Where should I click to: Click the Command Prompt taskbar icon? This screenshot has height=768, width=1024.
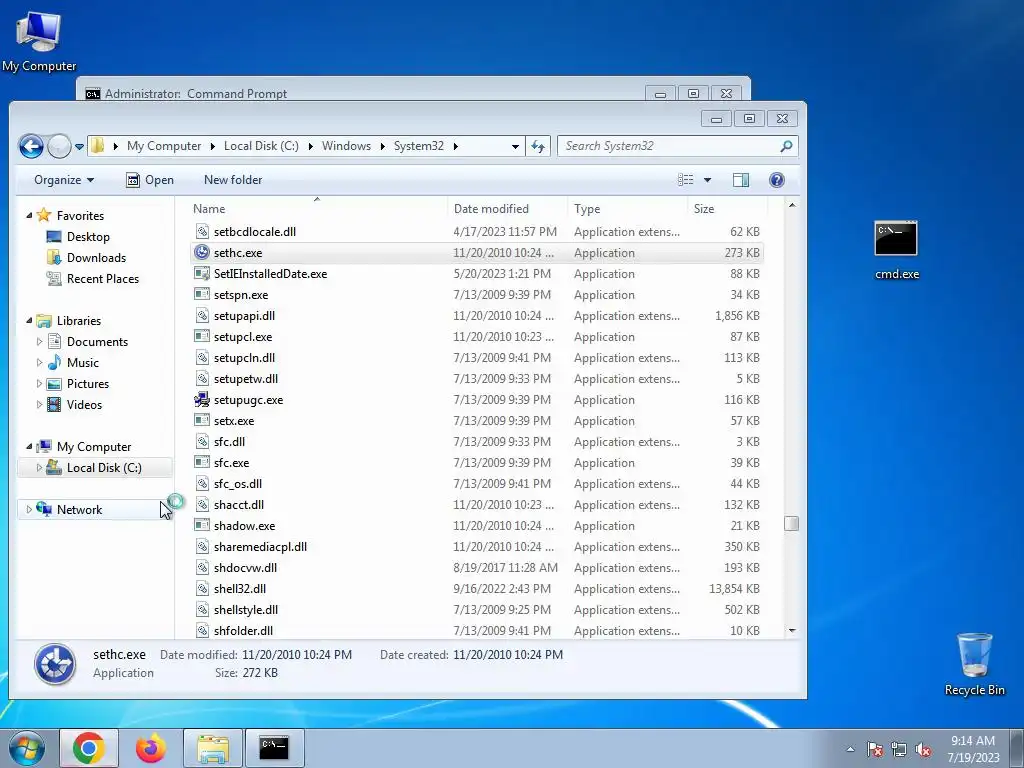tap(274, 748)
